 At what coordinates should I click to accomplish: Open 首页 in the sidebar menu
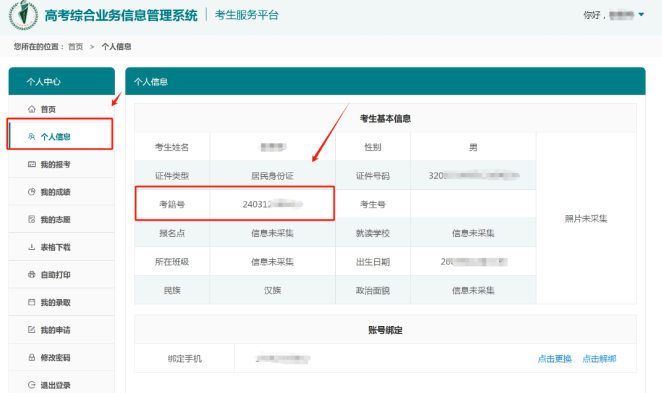click(61, 109)
